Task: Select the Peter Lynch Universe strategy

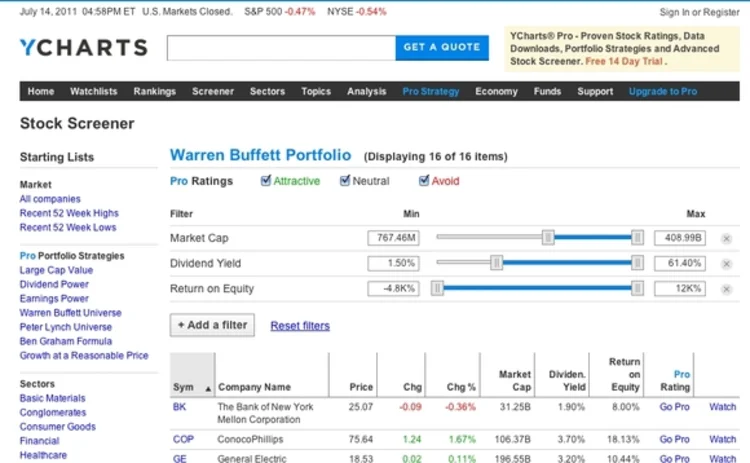Action: click(x=66, y=328)
